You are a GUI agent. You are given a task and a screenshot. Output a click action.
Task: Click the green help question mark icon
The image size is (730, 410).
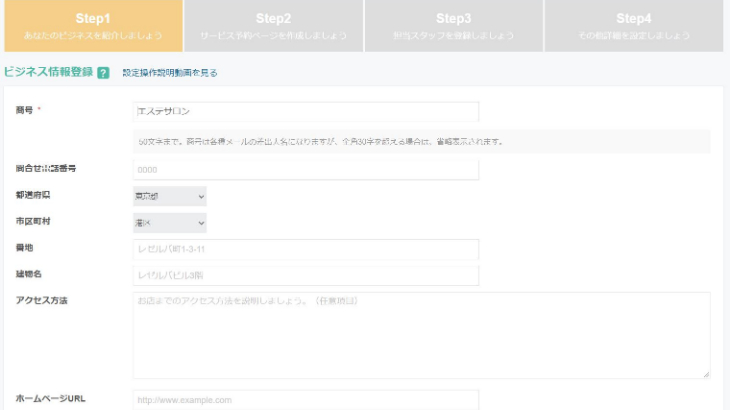[104, 73]
